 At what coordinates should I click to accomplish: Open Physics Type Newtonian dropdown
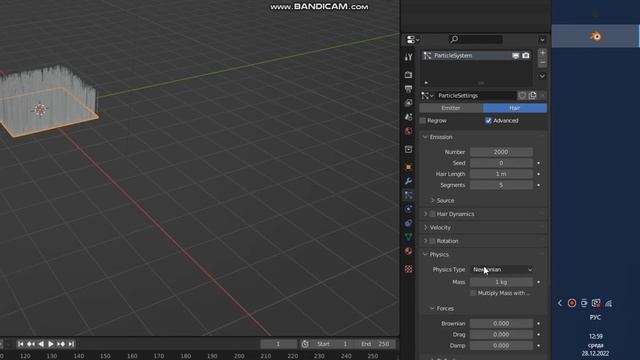point(502,269)
